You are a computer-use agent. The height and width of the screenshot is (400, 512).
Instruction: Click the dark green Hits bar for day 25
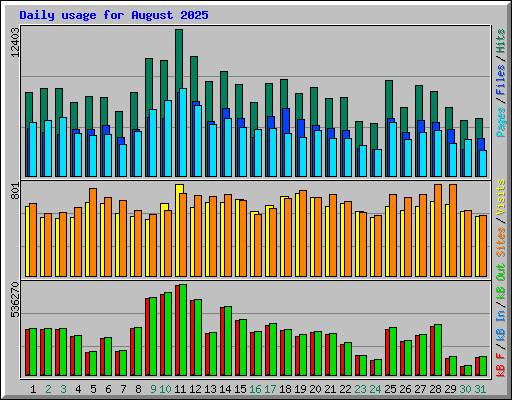tap(389, 99)
